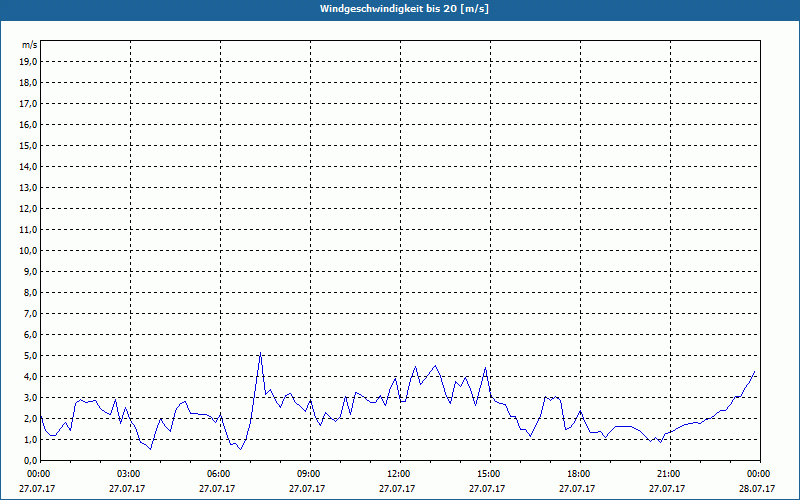Pick the '15:00' x-axis time label

pos(489,474)
